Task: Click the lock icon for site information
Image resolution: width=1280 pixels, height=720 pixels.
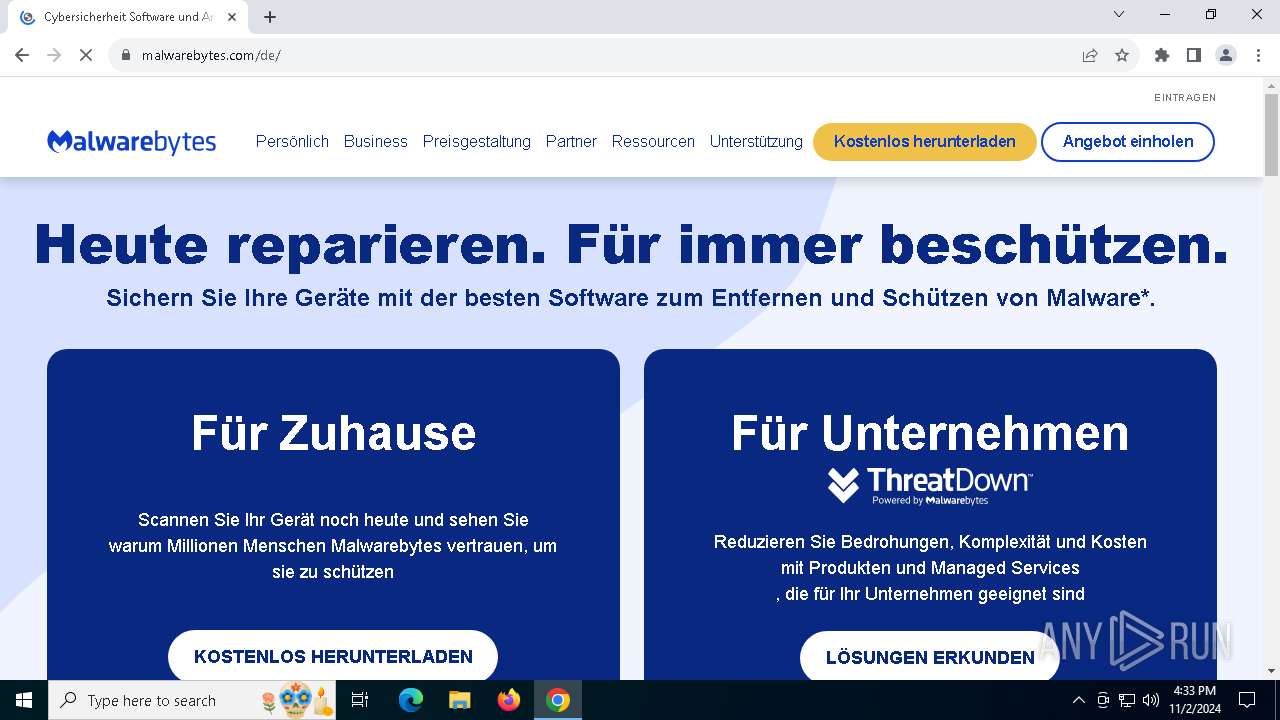Action: (x=125, y=55)
